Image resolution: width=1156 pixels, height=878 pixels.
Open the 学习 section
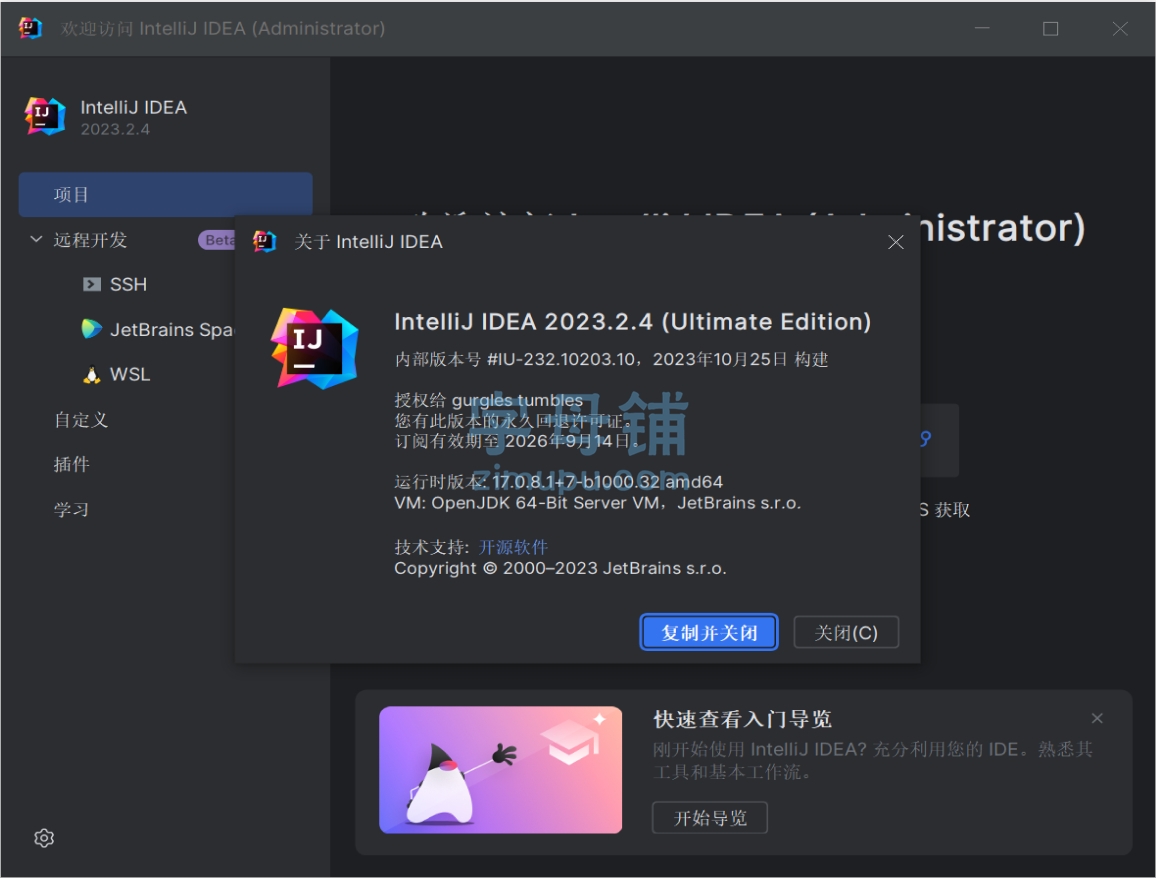(70, 509)
